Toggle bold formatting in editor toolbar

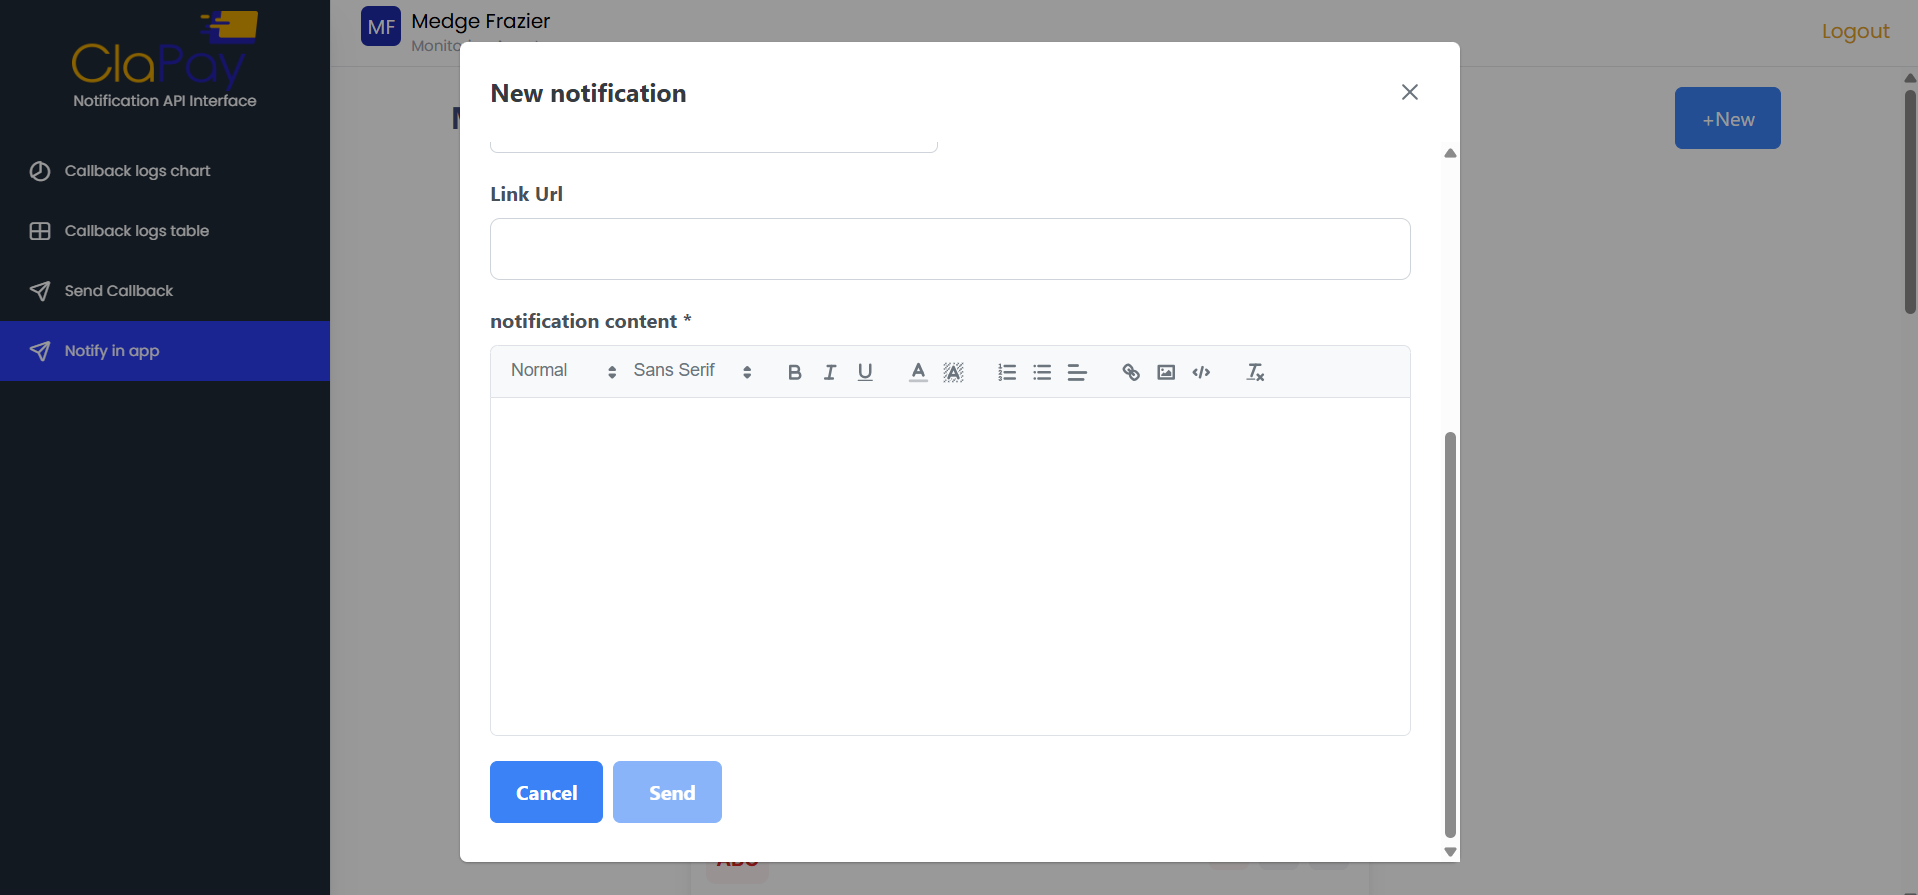tap(794, 372)
